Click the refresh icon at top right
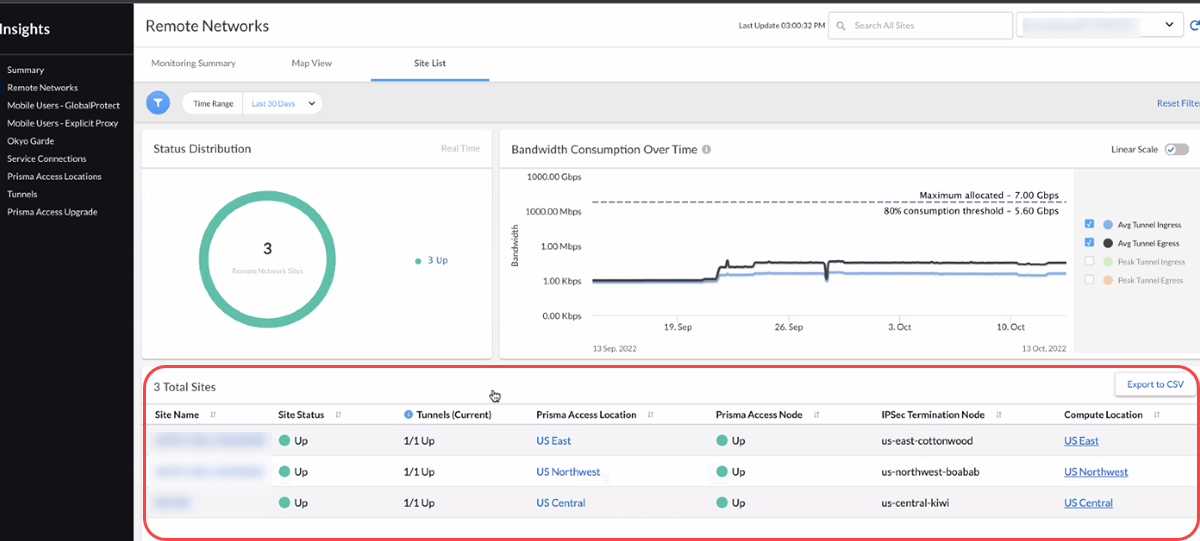Image resolution: width=1200 pixels, height=541 pixels. pos(1194,26)
